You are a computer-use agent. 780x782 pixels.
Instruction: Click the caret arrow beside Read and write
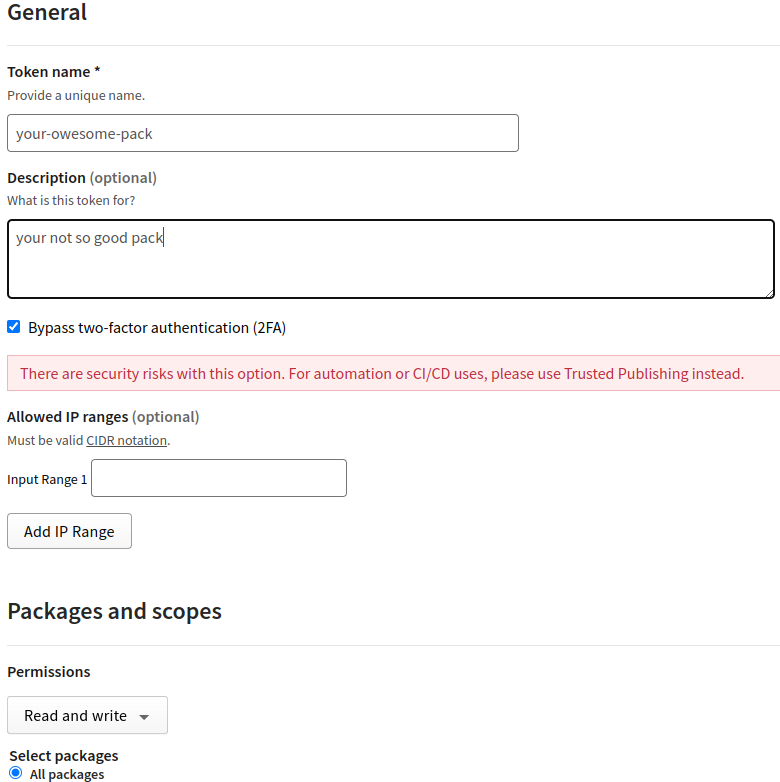tap(145, 717)
